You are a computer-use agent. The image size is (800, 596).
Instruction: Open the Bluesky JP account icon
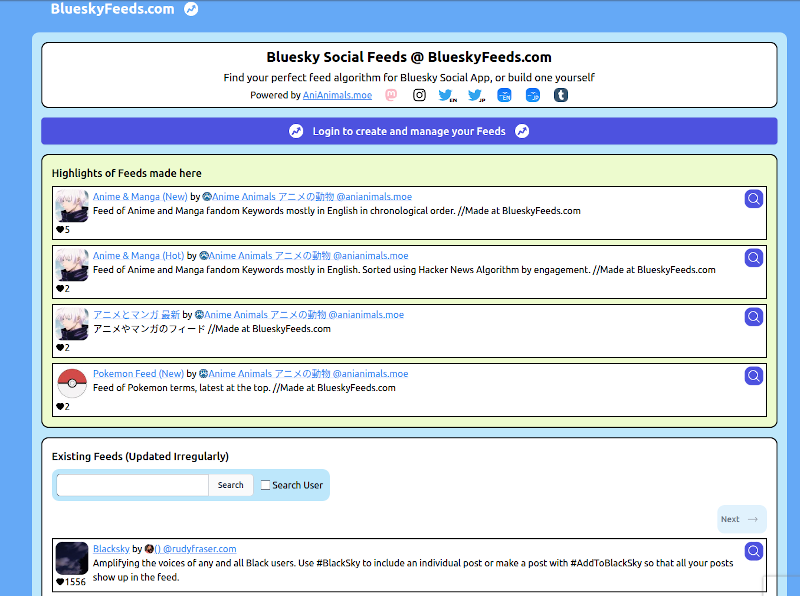point(533,95)
